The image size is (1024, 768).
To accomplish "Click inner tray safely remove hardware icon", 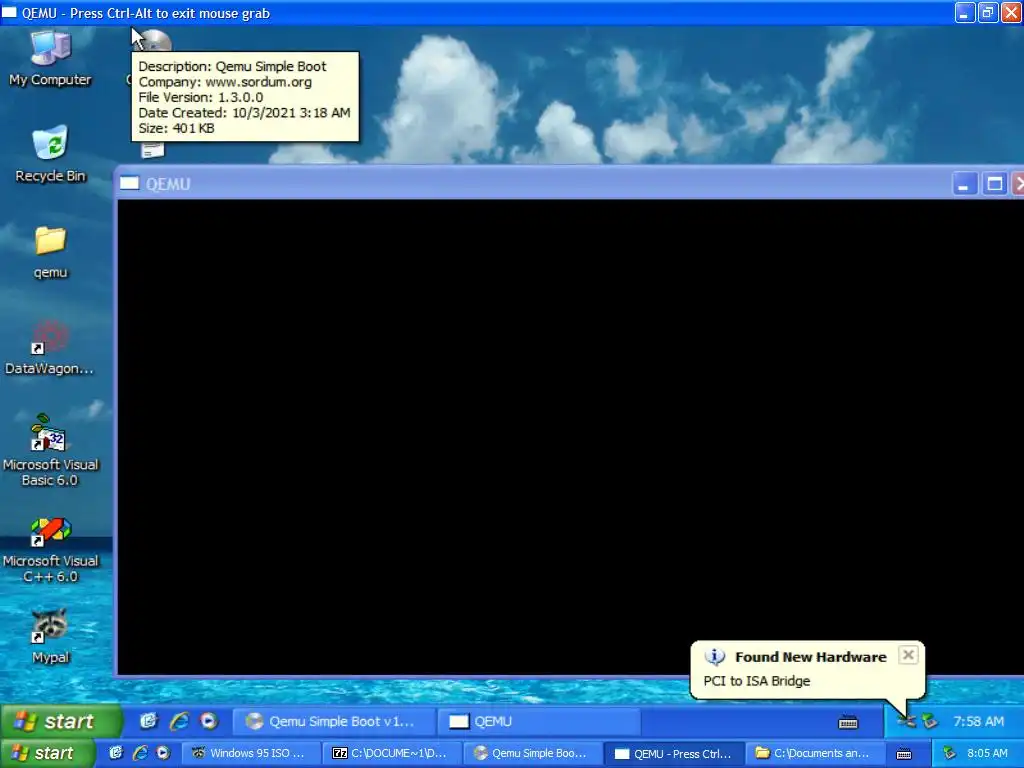I will click(929, 721).
